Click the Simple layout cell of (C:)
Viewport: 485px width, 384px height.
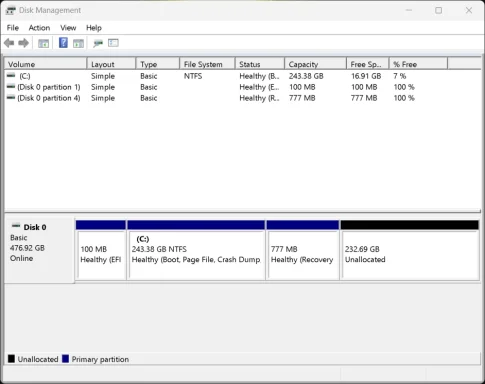point(103,76)
